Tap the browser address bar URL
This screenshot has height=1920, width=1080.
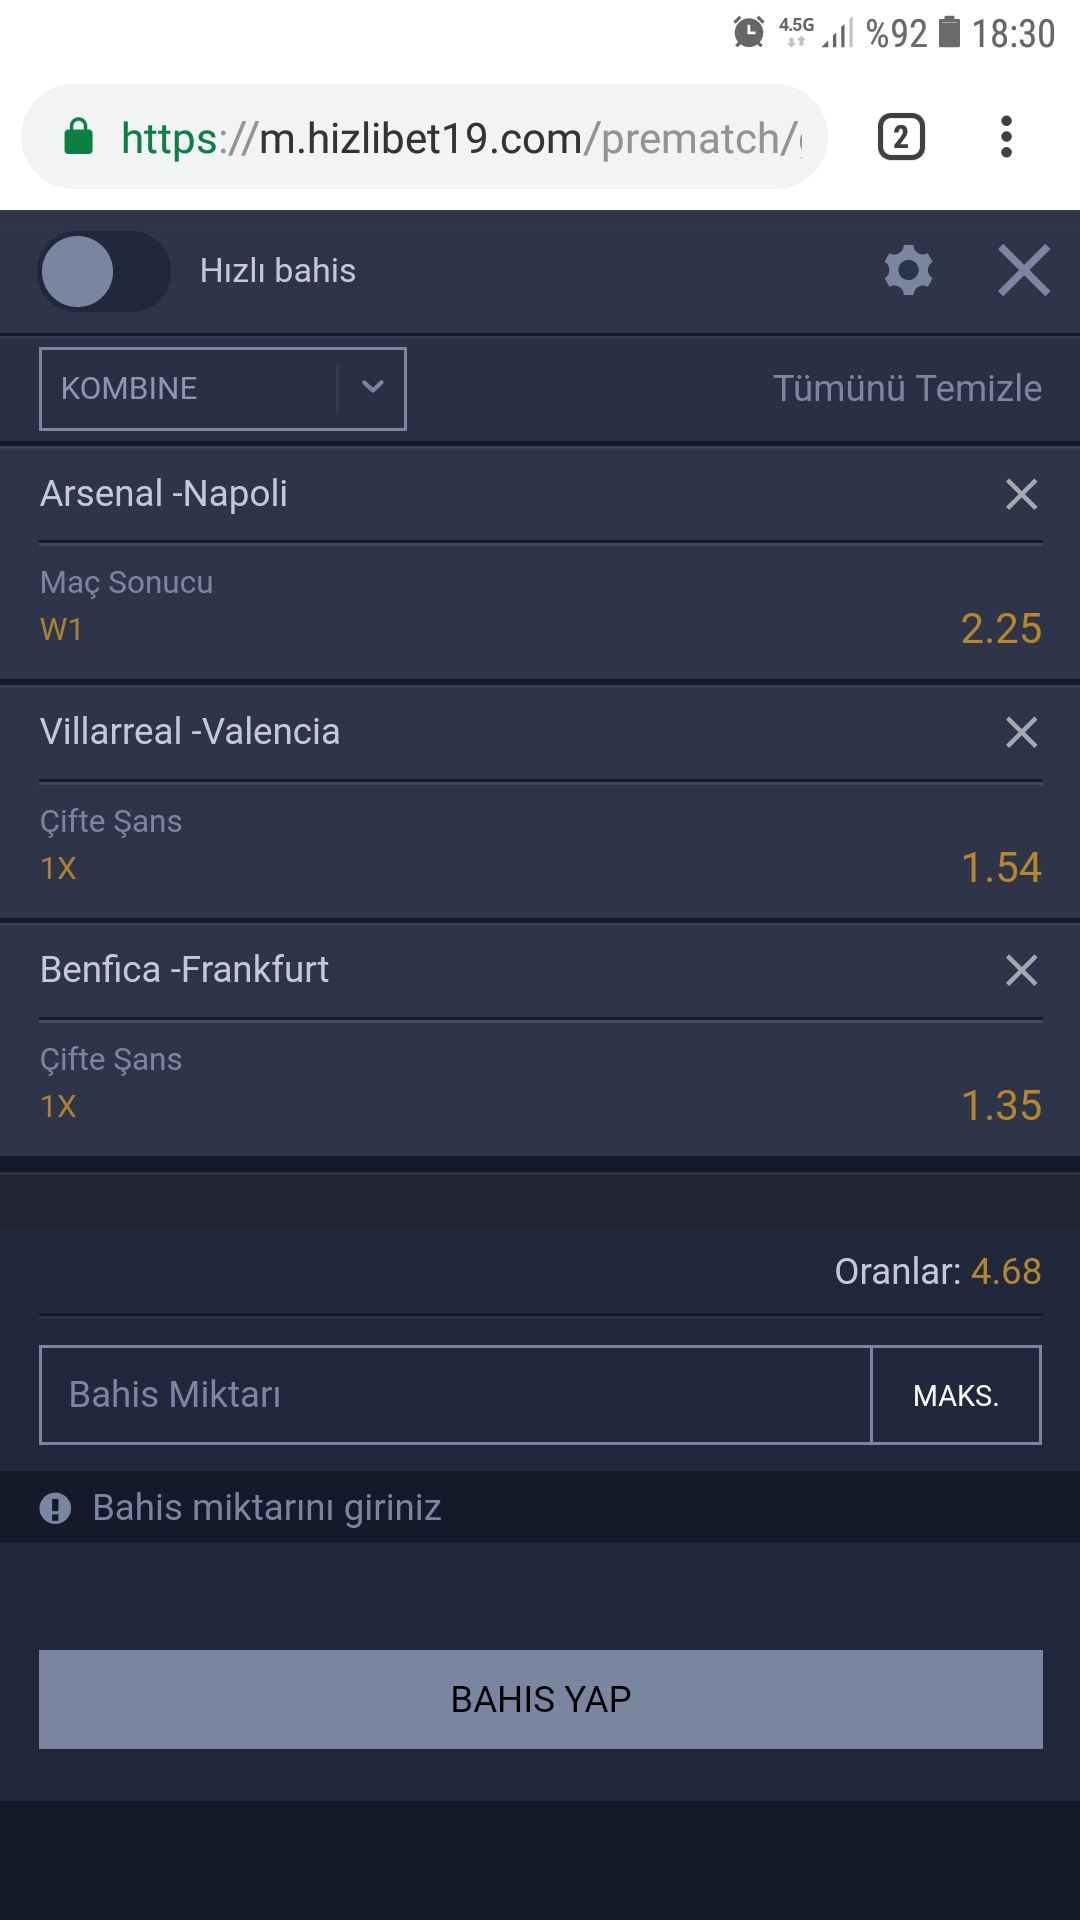[x=461, y=138]
